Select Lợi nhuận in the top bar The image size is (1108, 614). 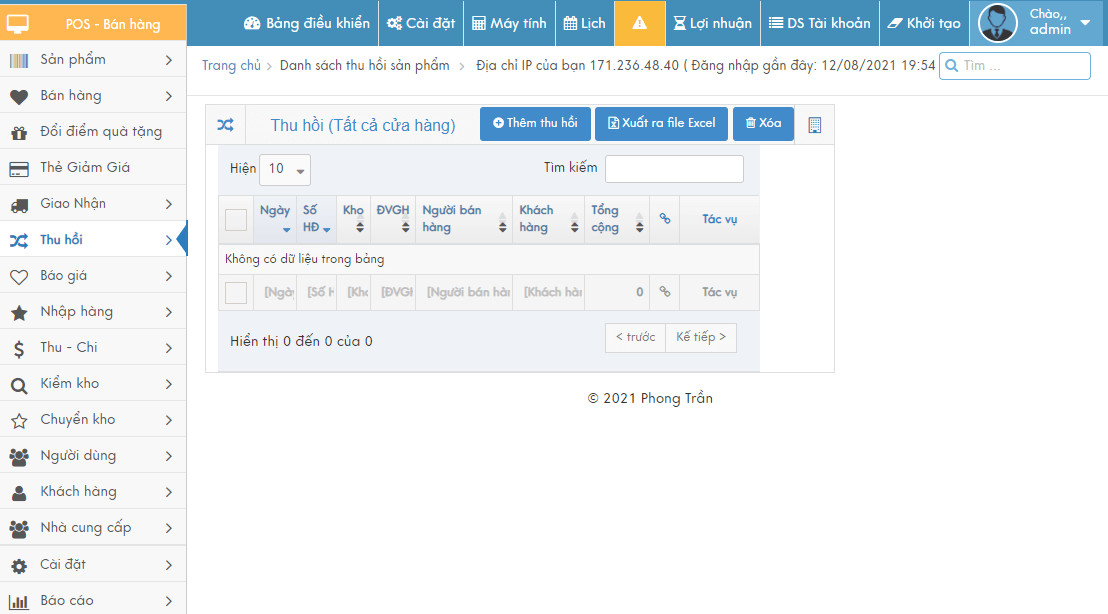[x=712, y=23]
